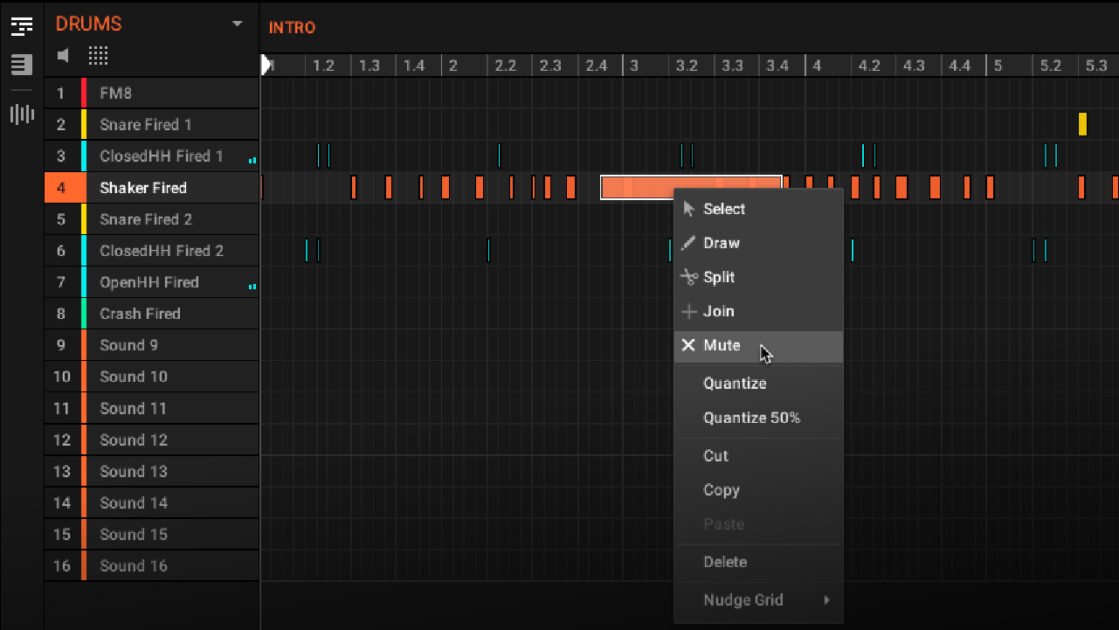Click the Select arrow icon in menu
The height and width of the screenshot is (630, 1119).
pyautogui.click(x=689, y=209)
